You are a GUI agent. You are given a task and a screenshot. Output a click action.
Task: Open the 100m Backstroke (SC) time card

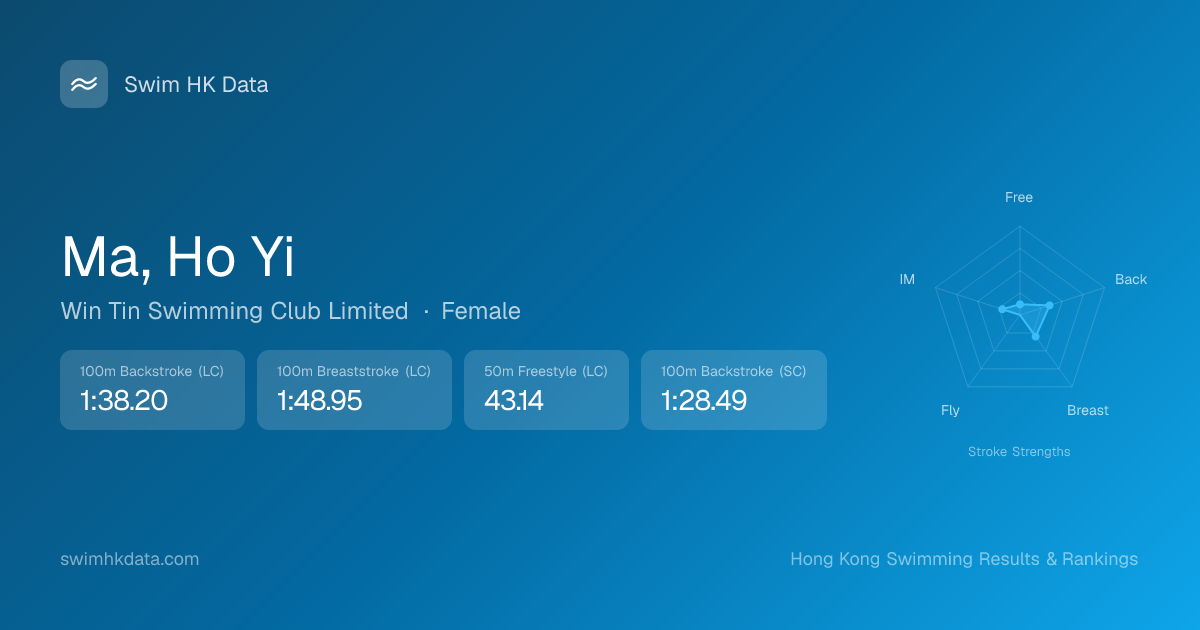point(733,390)
